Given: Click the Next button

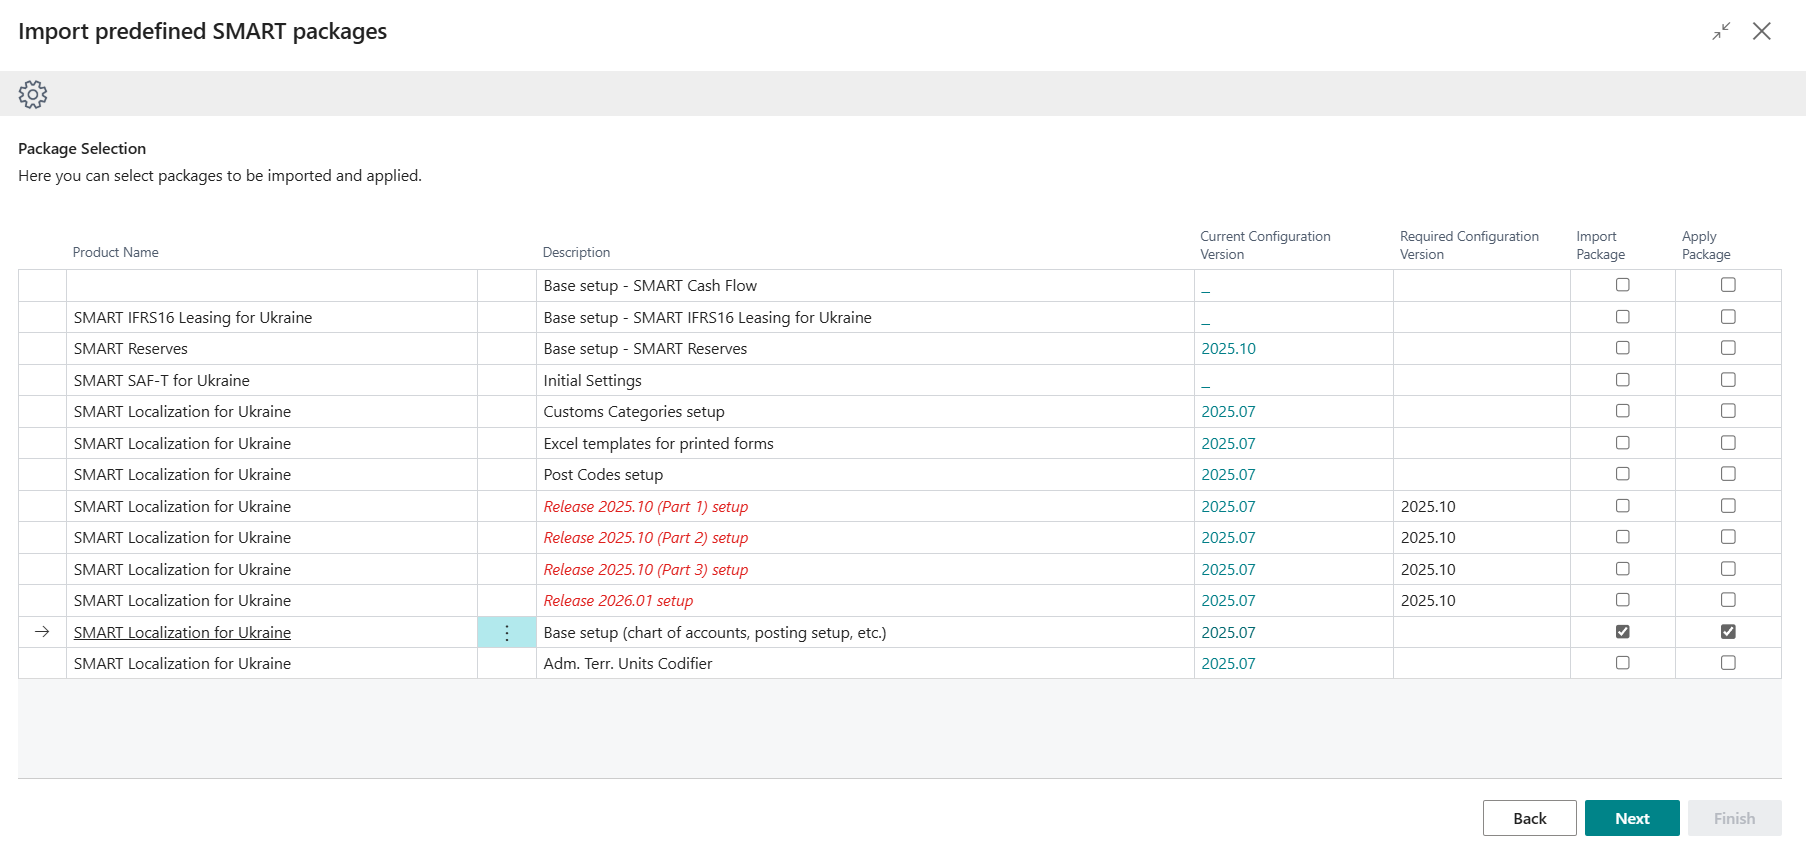Looking at the screenshot, I should coord(1631,818).
